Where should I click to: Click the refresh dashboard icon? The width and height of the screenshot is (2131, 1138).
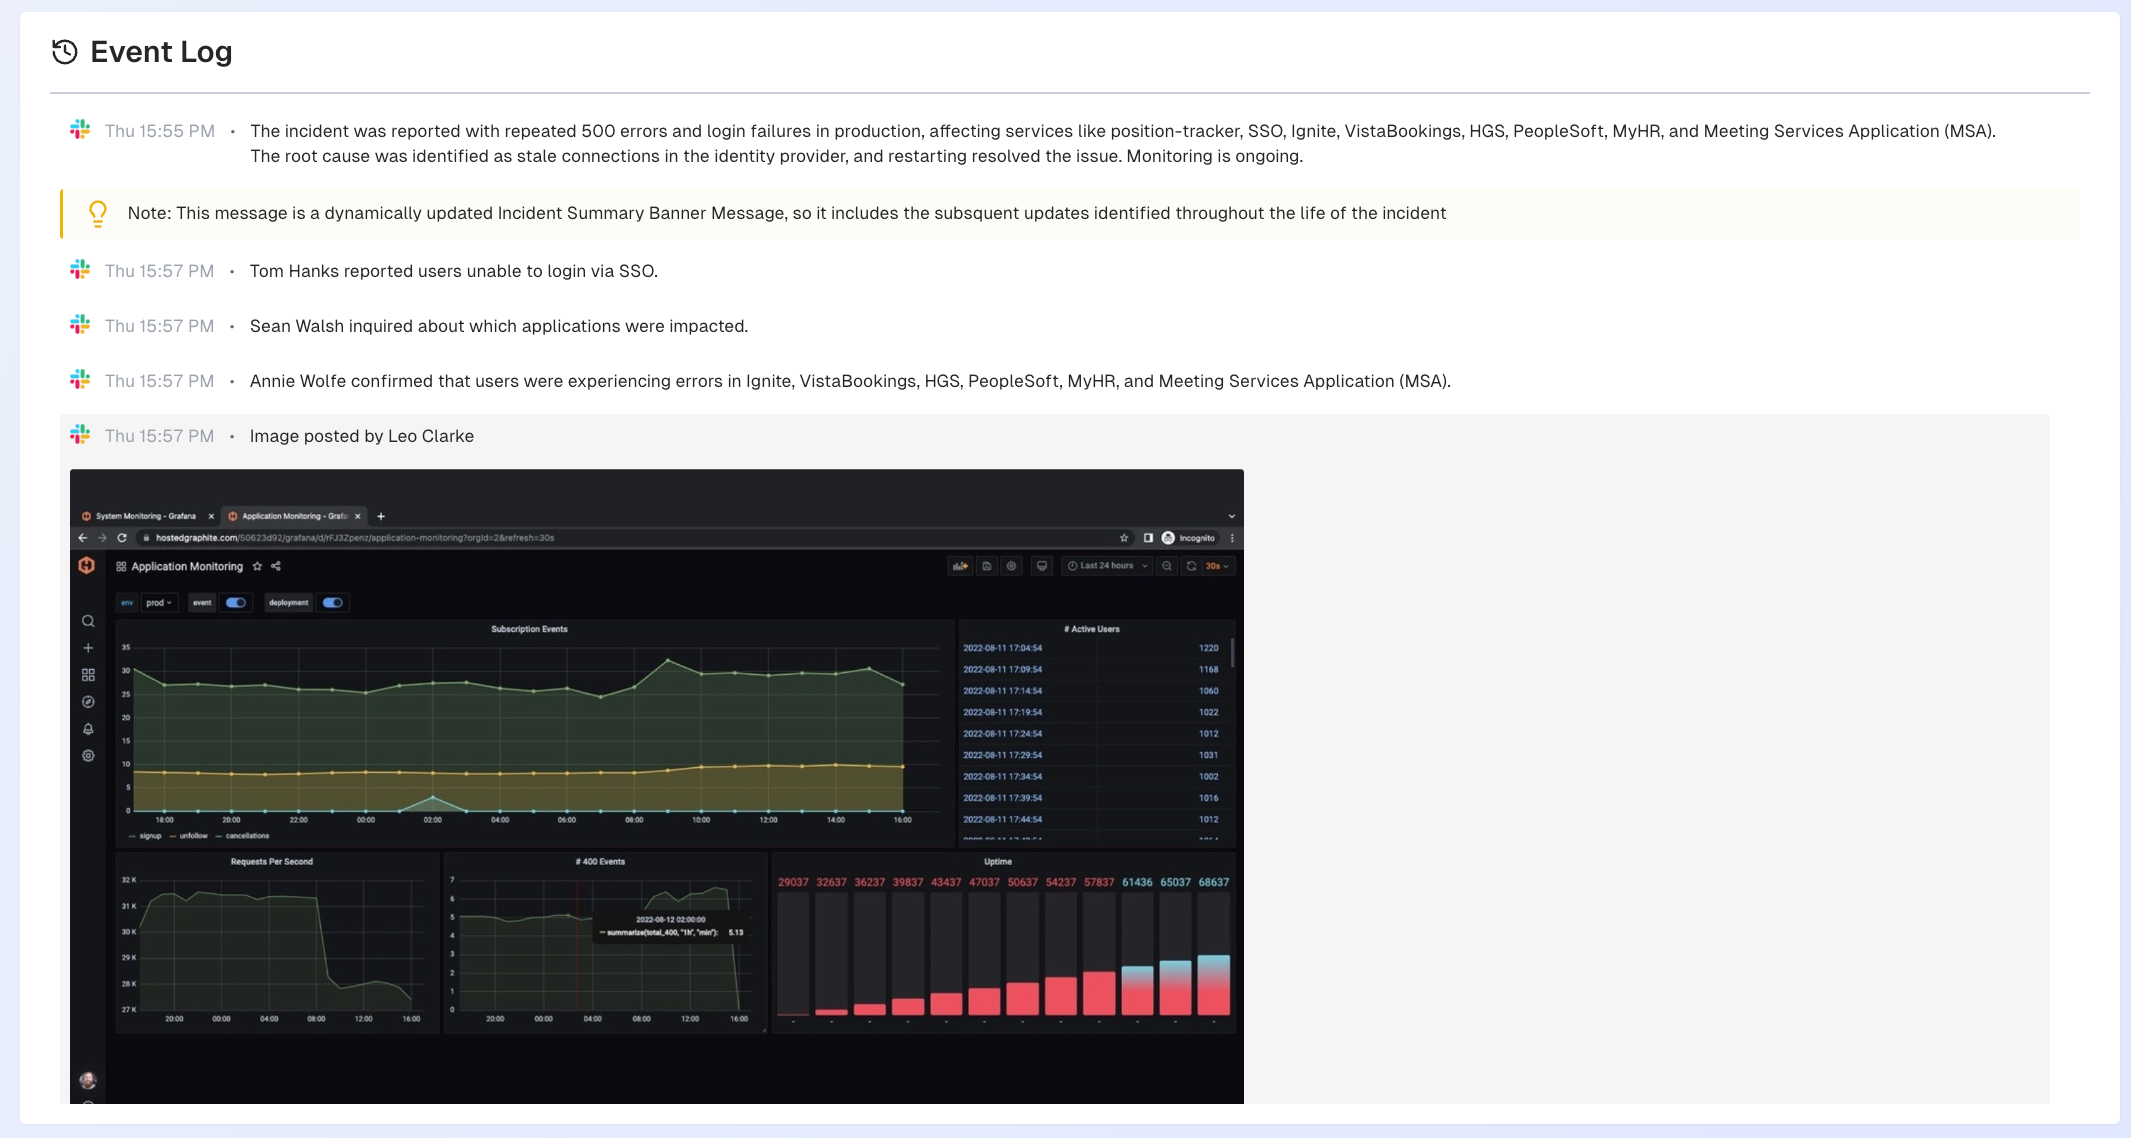1191,565
